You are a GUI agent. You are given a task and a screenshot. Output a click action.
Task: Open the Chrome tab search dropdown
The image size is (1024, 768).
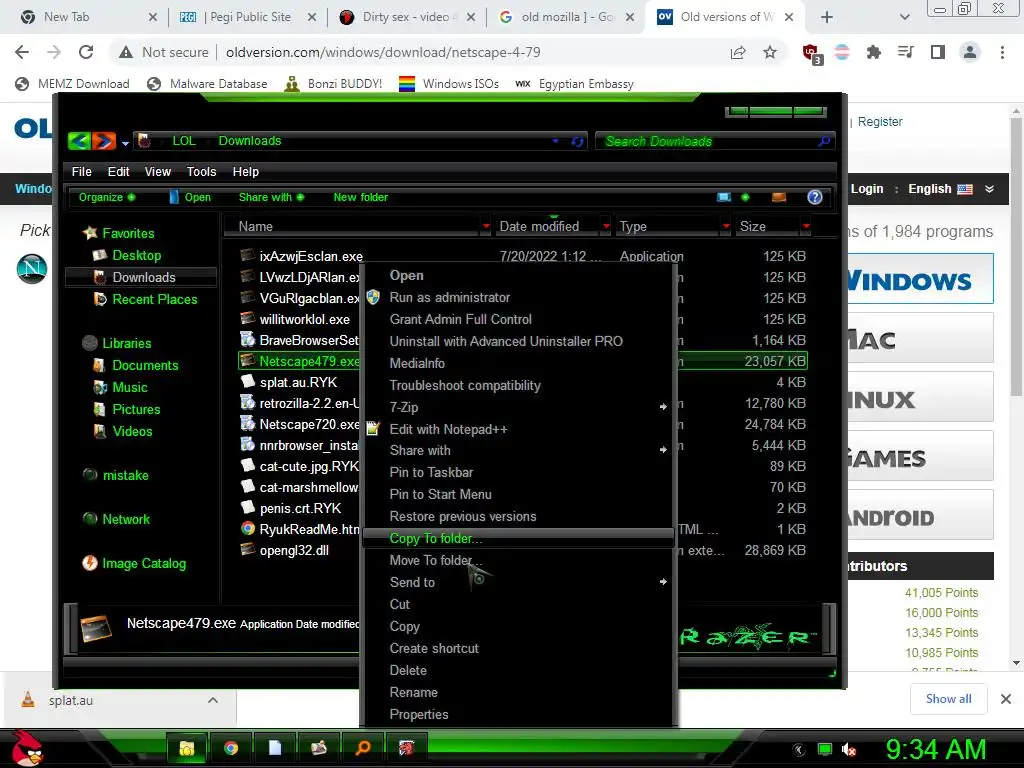pyautogui.click(x=904, y=17)
